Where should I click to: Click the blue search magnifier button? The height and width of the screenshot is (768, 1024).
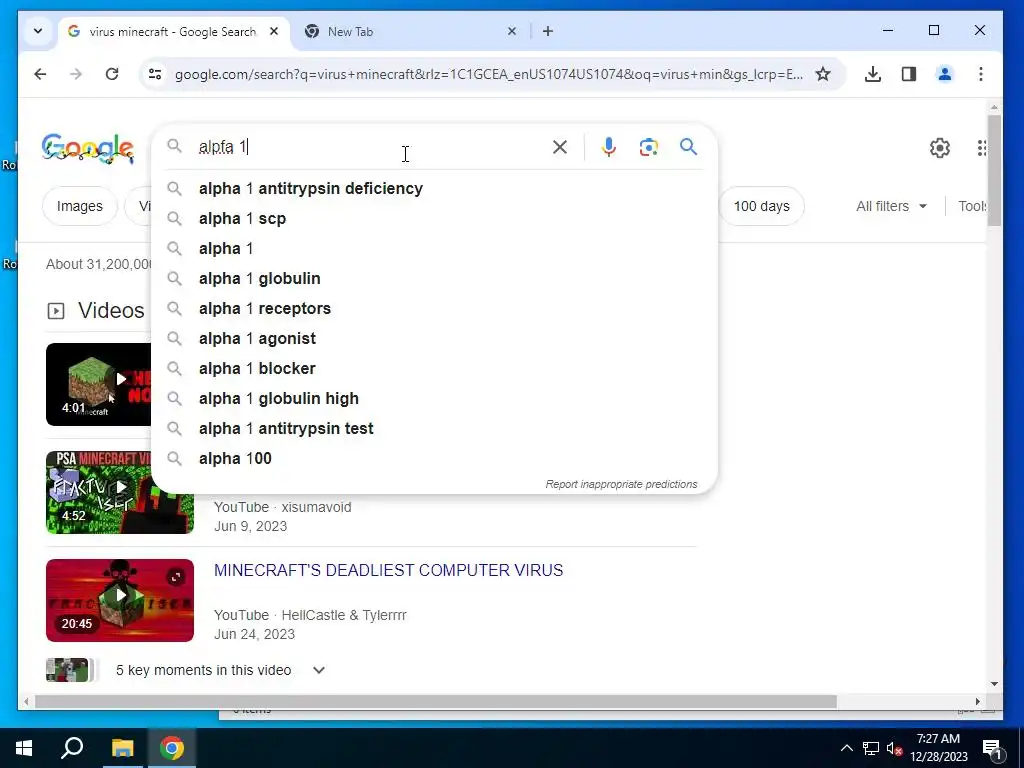pos(688,147)
